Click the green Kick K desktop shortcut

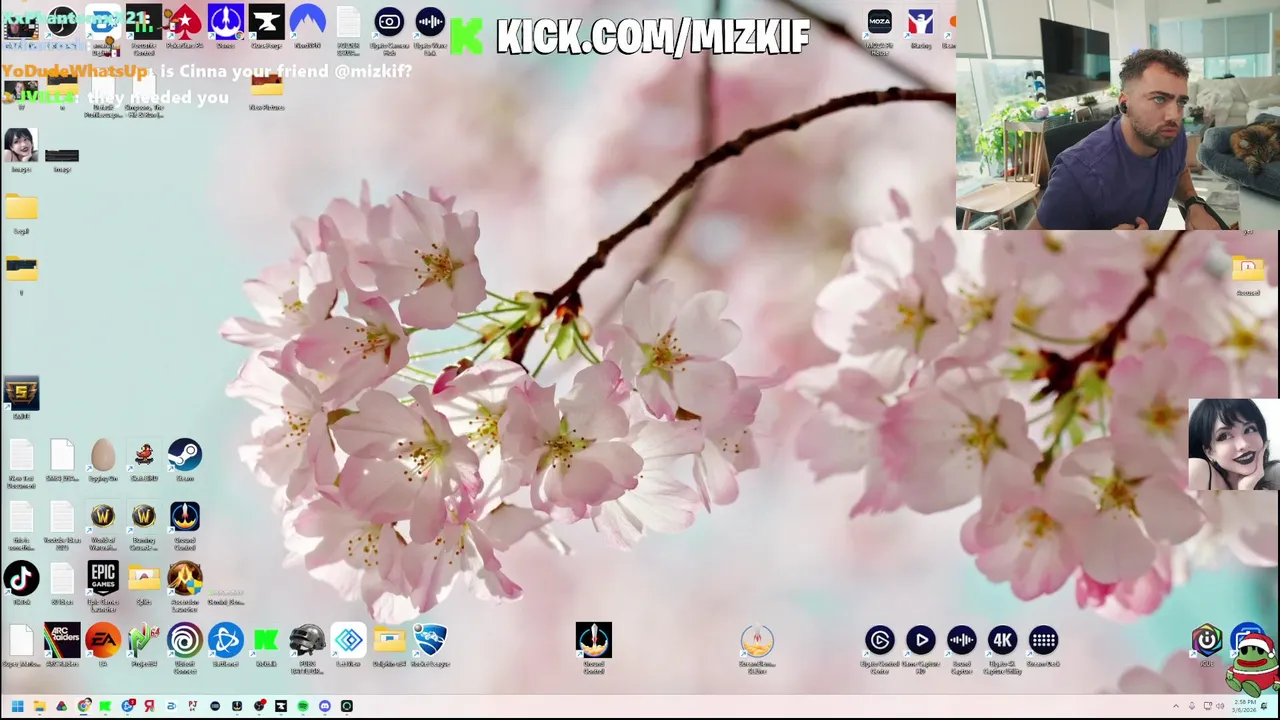point(266,640)
